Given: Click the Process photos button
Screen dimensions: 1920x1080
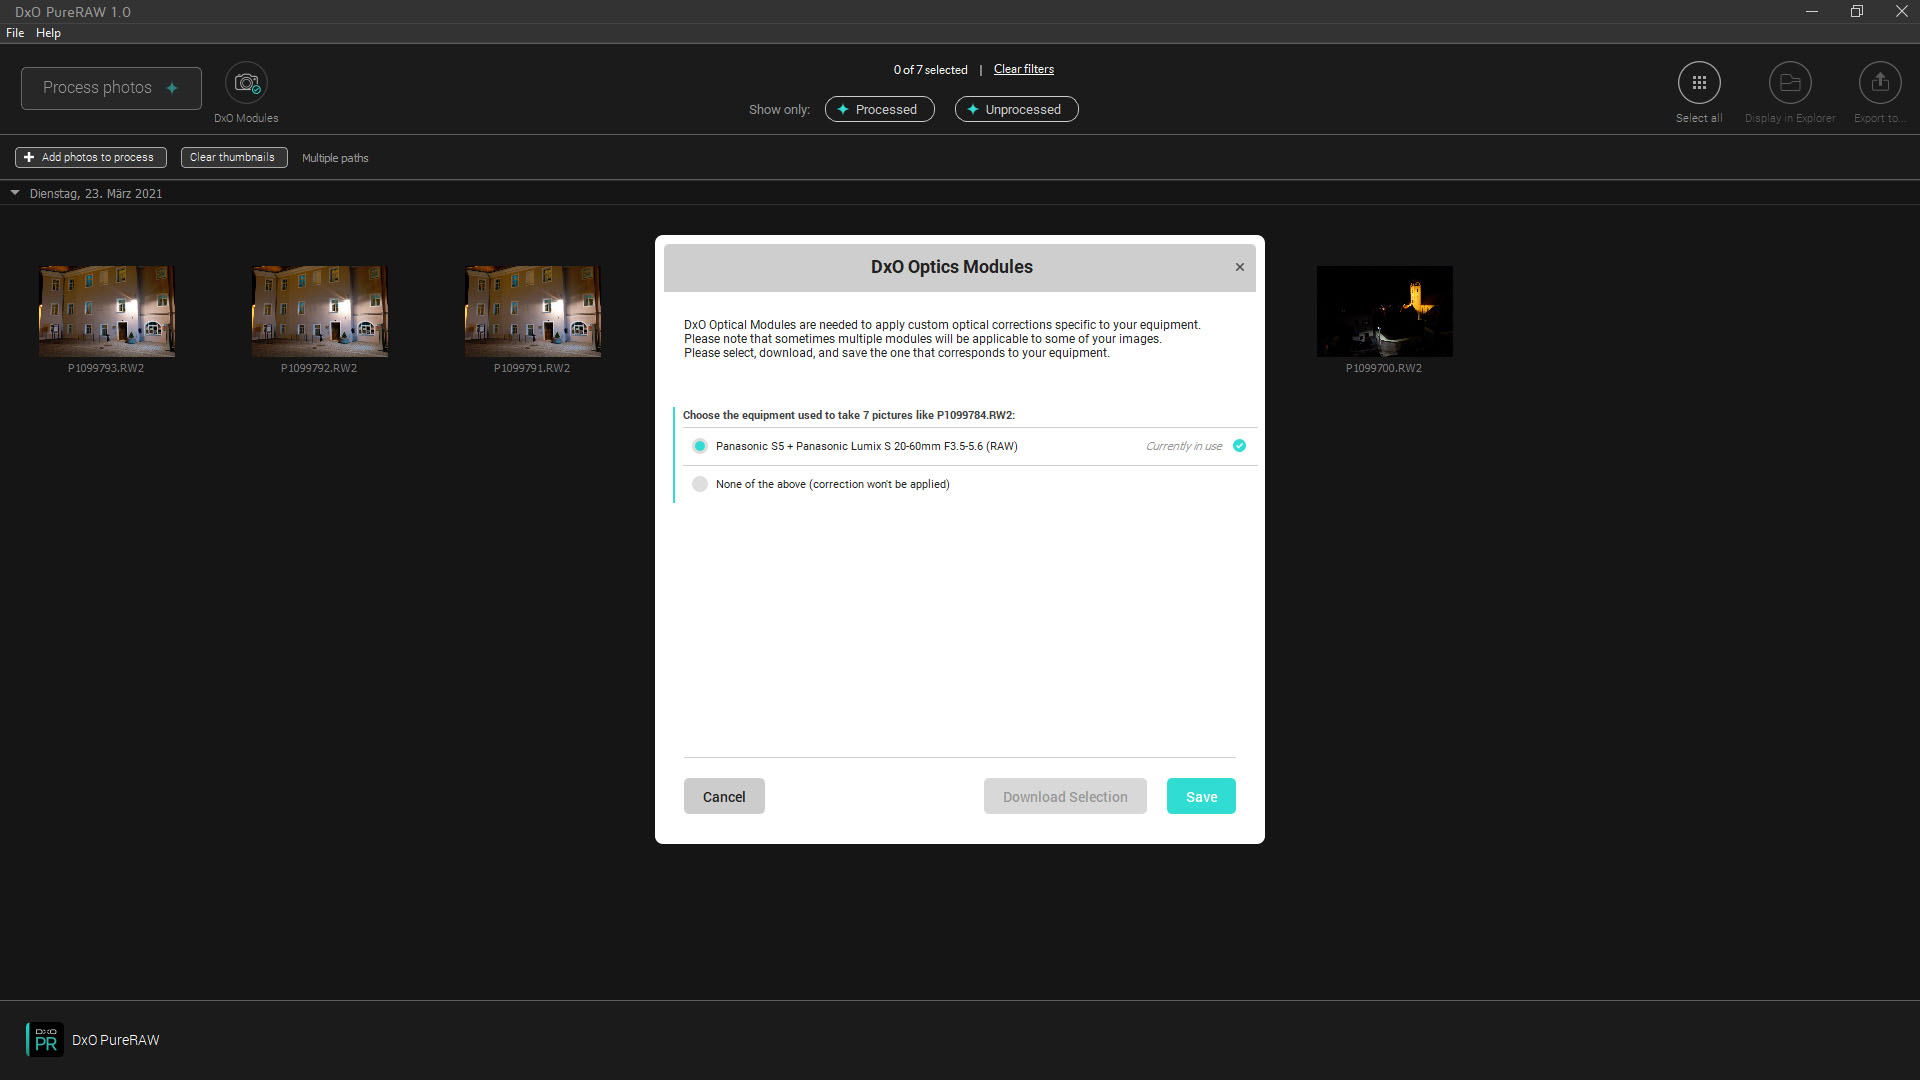Looking at the screenshot, I should (x=111, y=88).
